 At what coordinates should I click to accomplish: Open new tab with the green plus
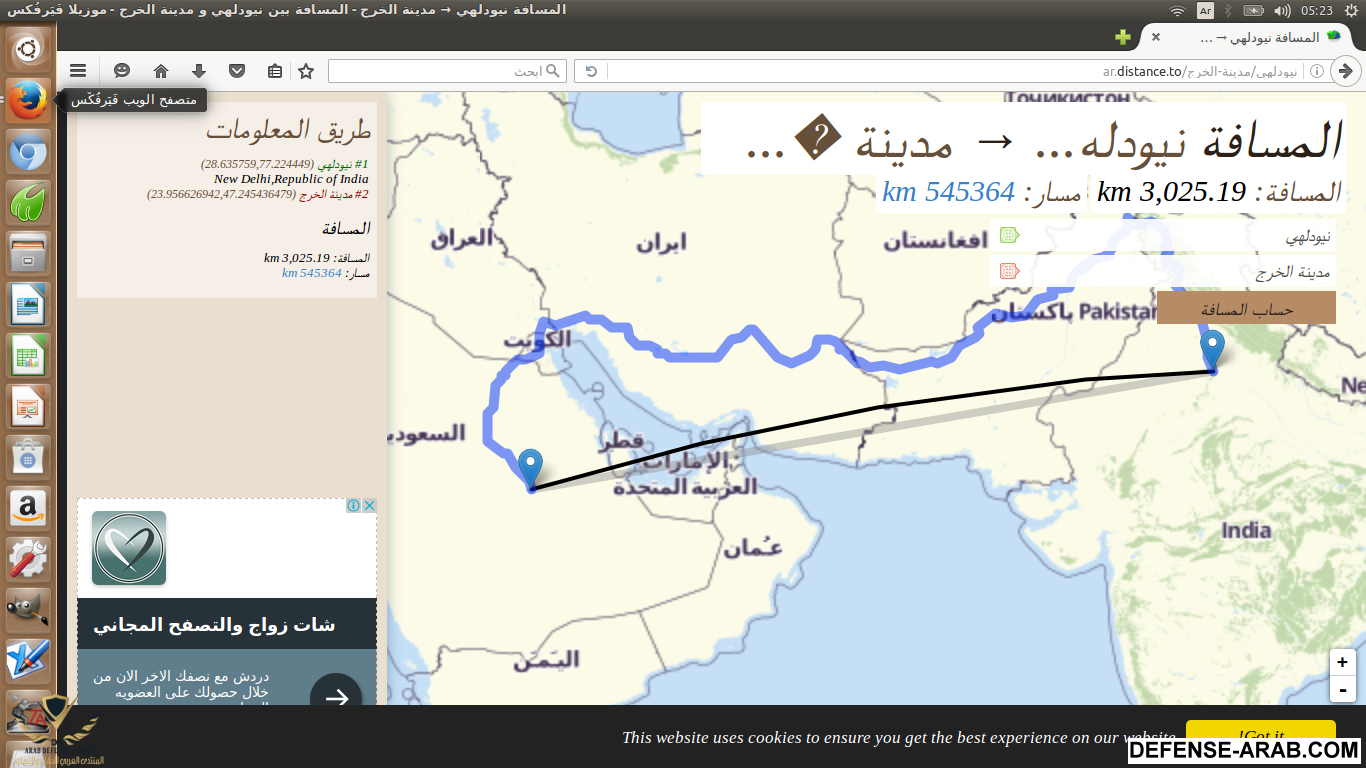coord(1123,37)
